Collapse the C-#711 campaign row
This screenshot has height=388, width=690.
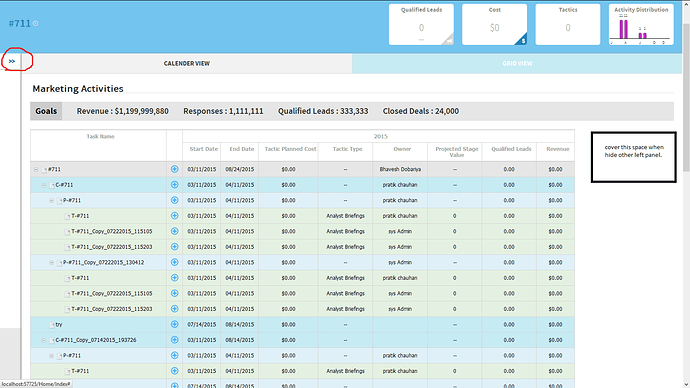pos(44,185)
